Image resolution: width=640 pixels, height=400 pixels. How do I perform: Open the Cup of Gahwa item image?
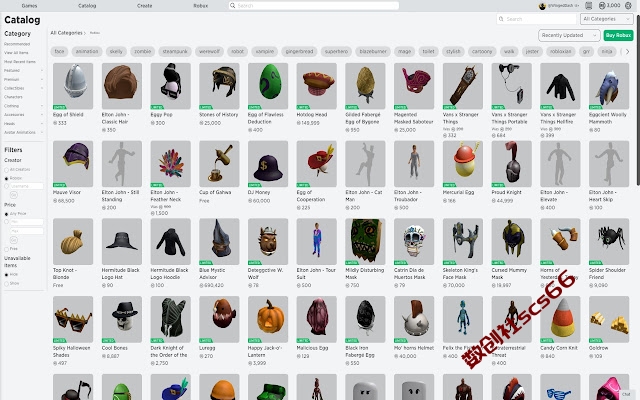tap(219, 164)
